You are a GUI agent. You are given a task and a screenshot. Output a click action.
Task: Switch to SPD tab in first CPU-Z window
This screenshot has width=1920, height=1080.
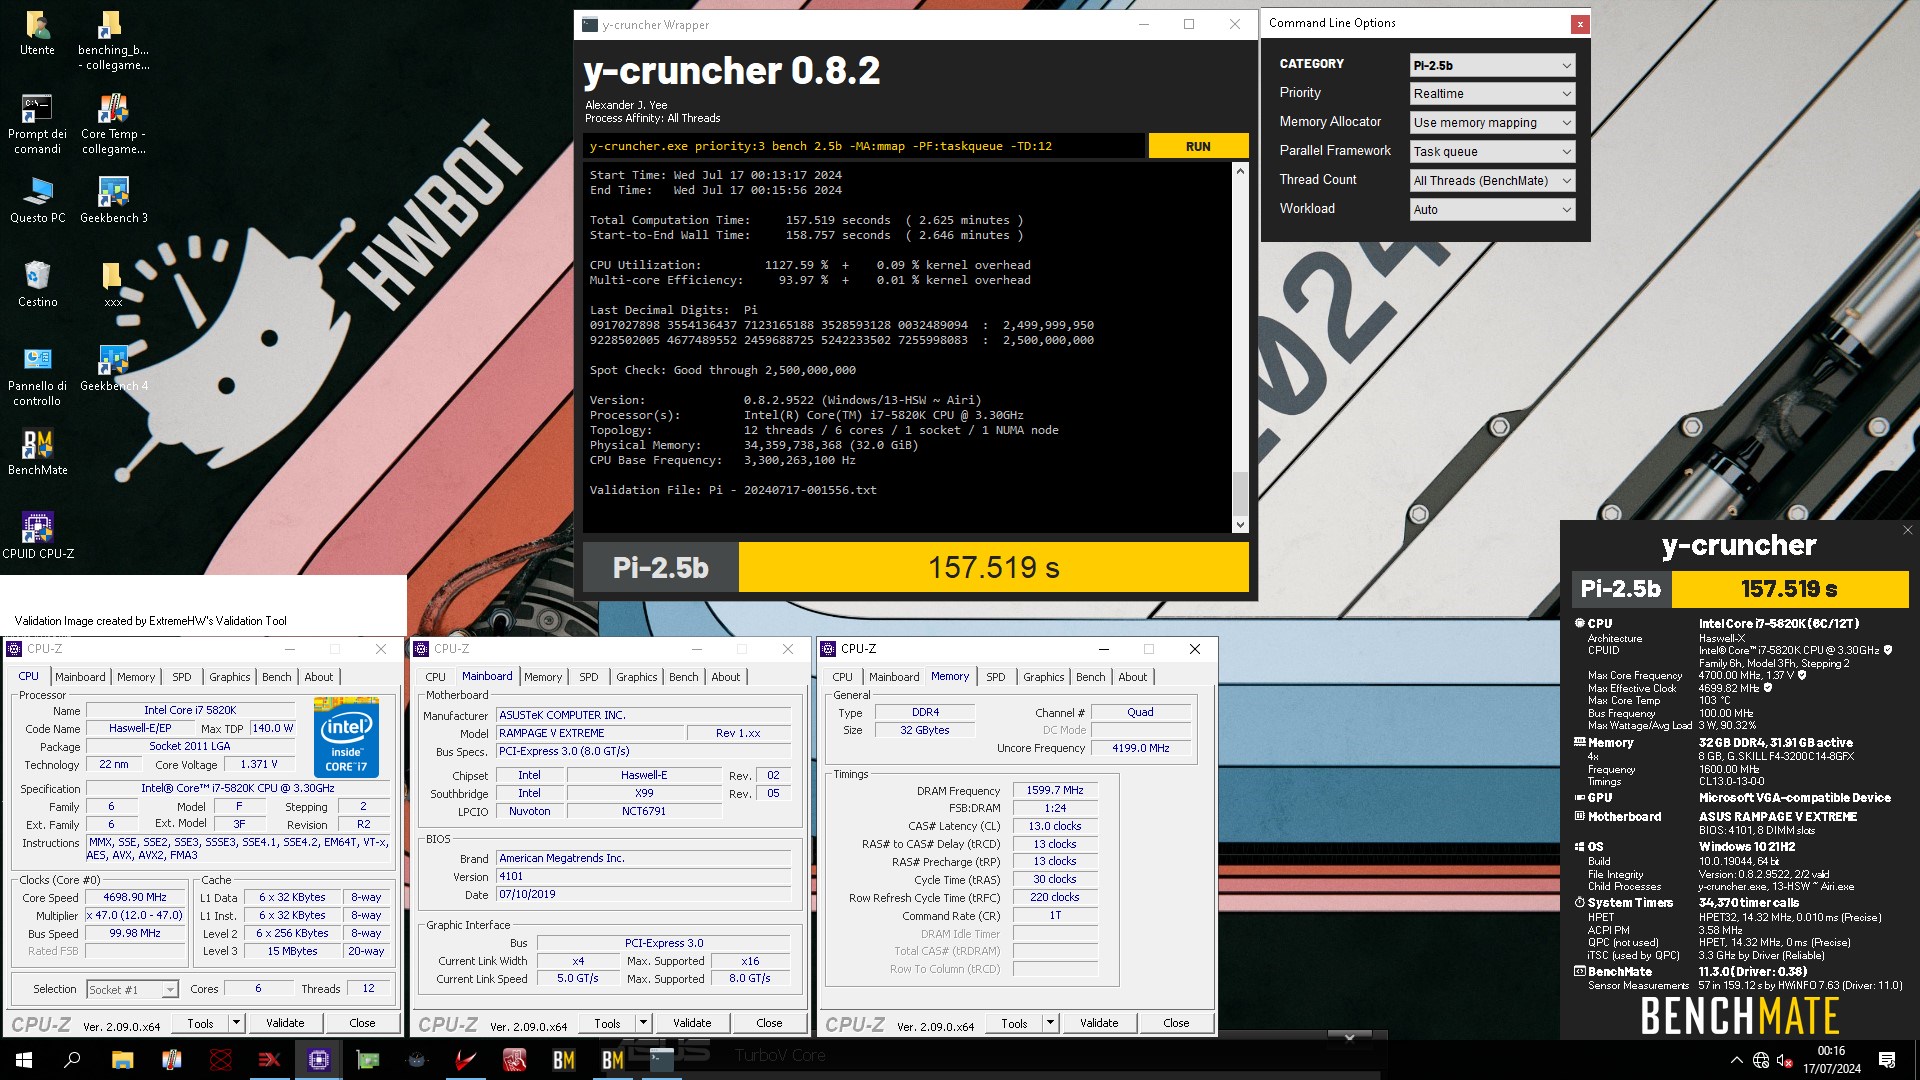tap(181, 677)
